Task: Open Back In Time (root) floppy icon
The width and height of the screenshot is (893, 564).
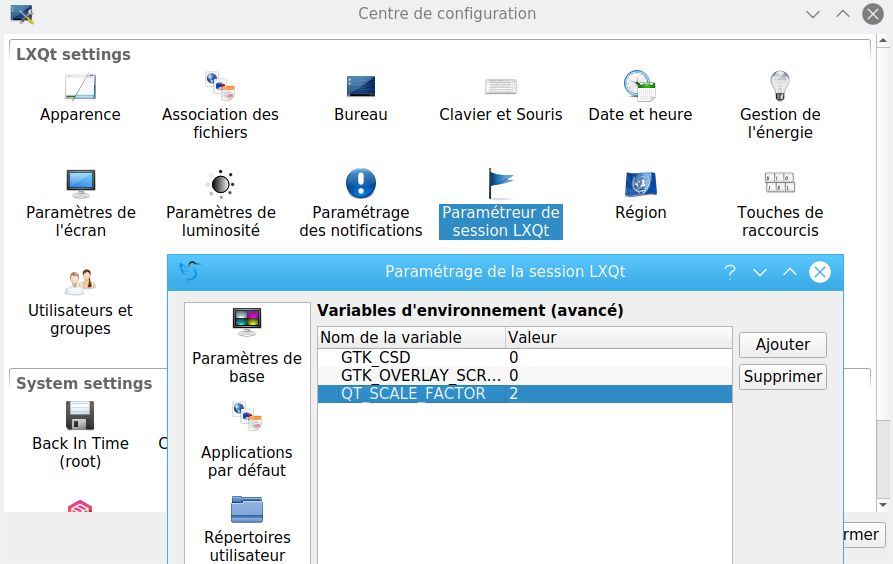Action: click(80, 415)
